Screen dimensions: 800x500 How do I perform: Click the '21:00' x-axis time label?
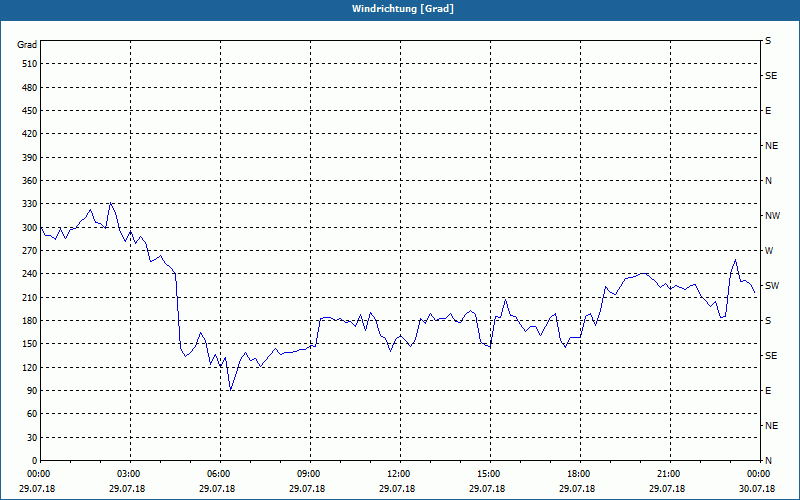(x=667, y=474)
